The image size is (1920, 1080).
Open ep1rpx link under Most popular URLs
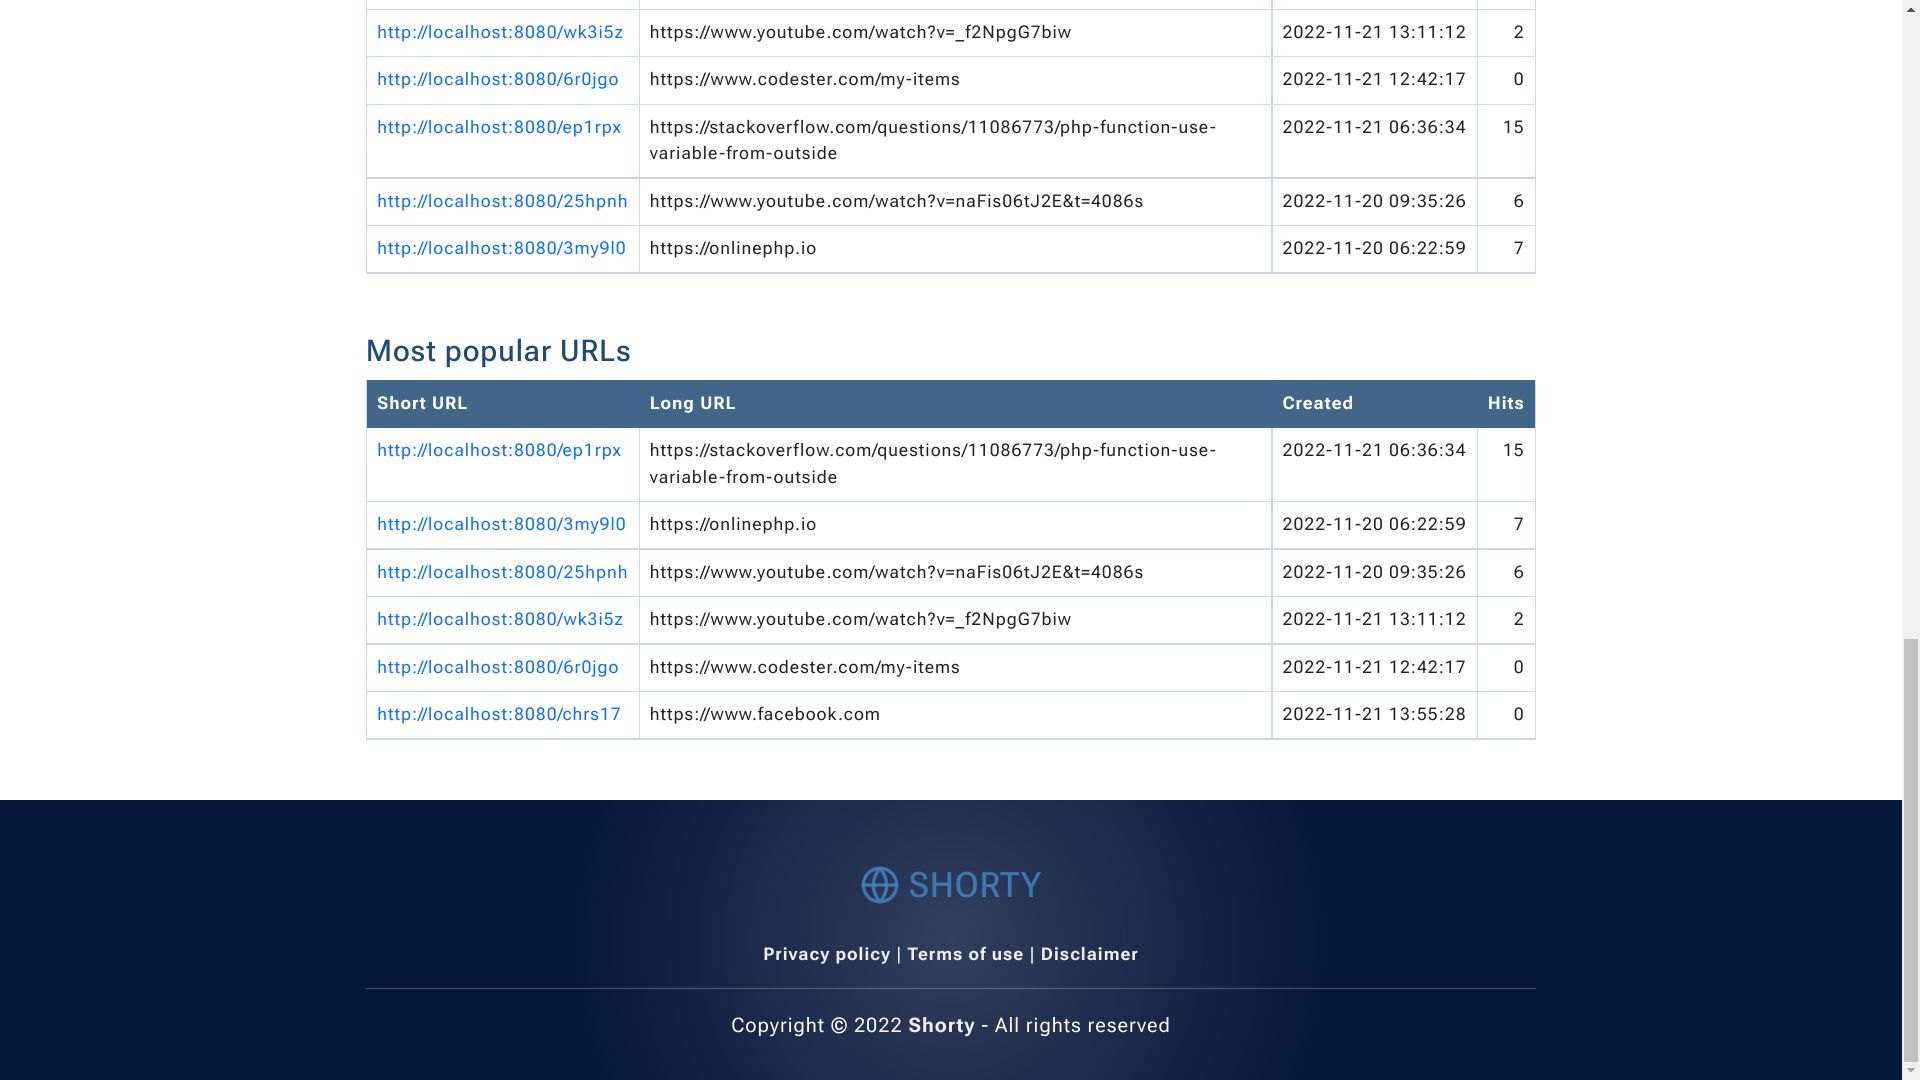coord(498,450)
